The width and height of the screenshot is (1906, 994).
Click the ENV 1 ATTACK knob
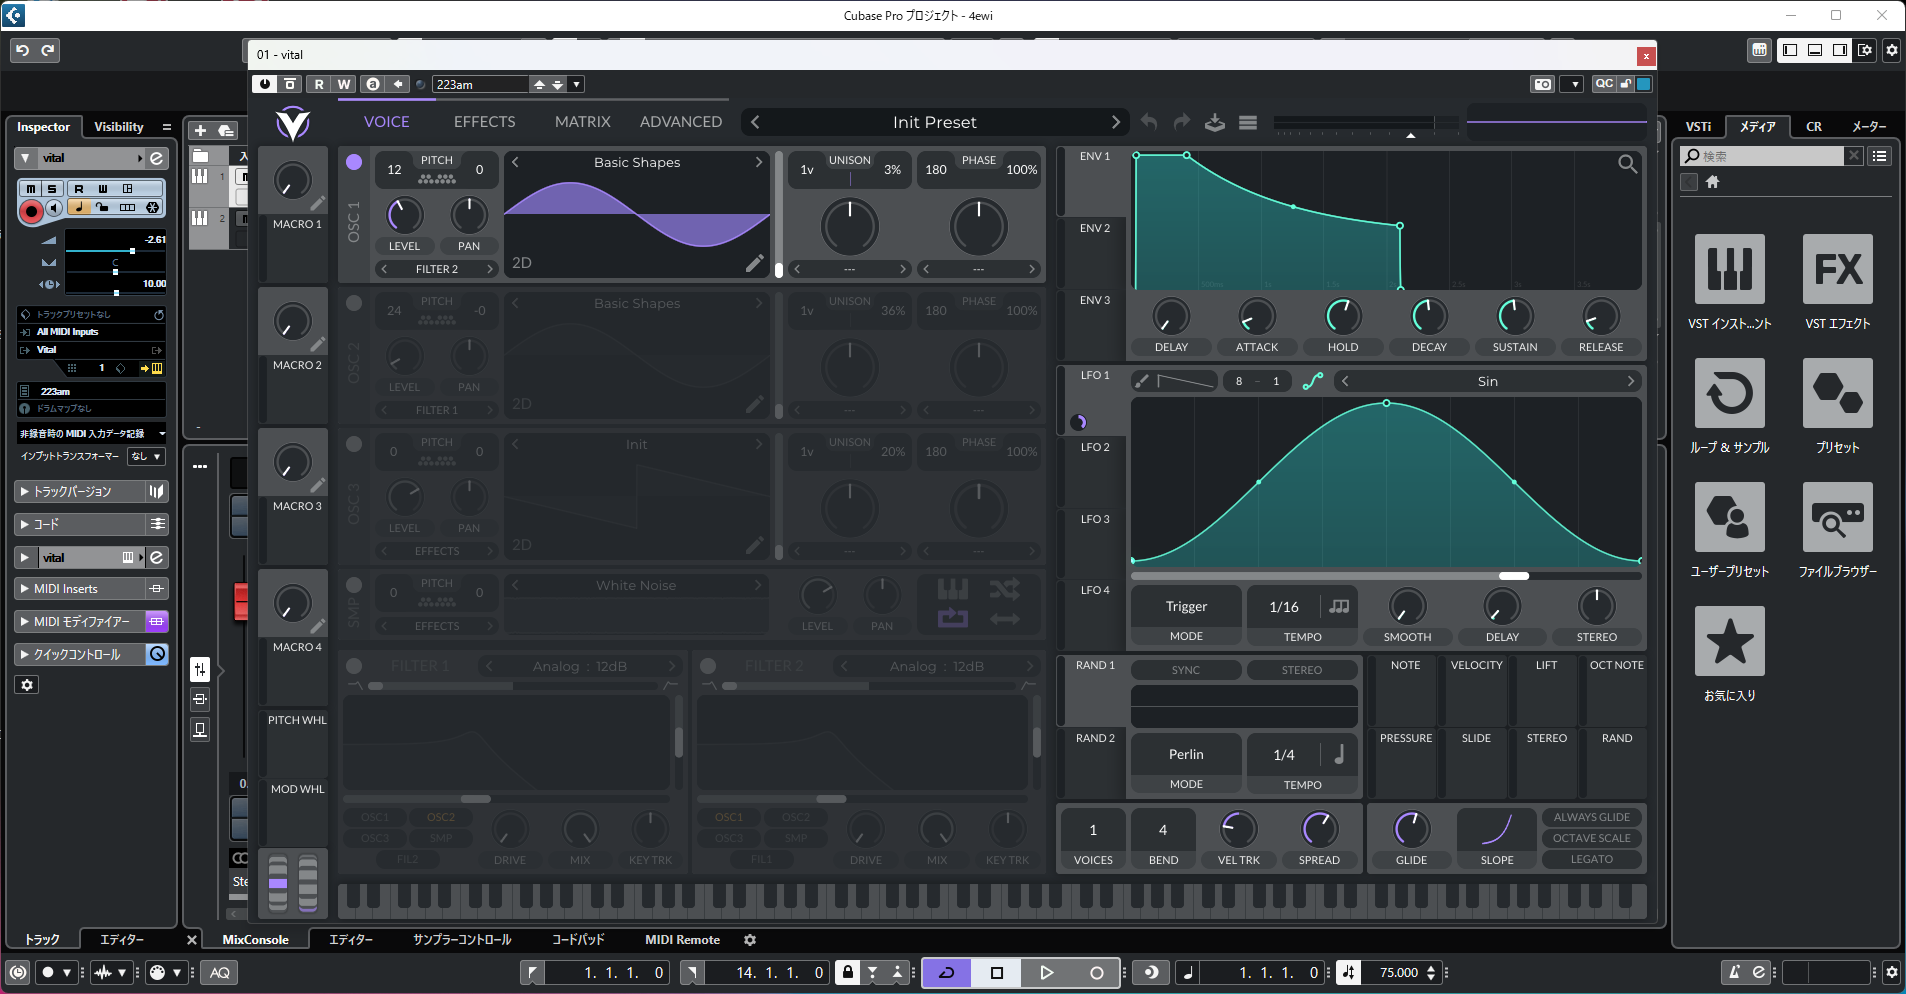(1257, 317)
